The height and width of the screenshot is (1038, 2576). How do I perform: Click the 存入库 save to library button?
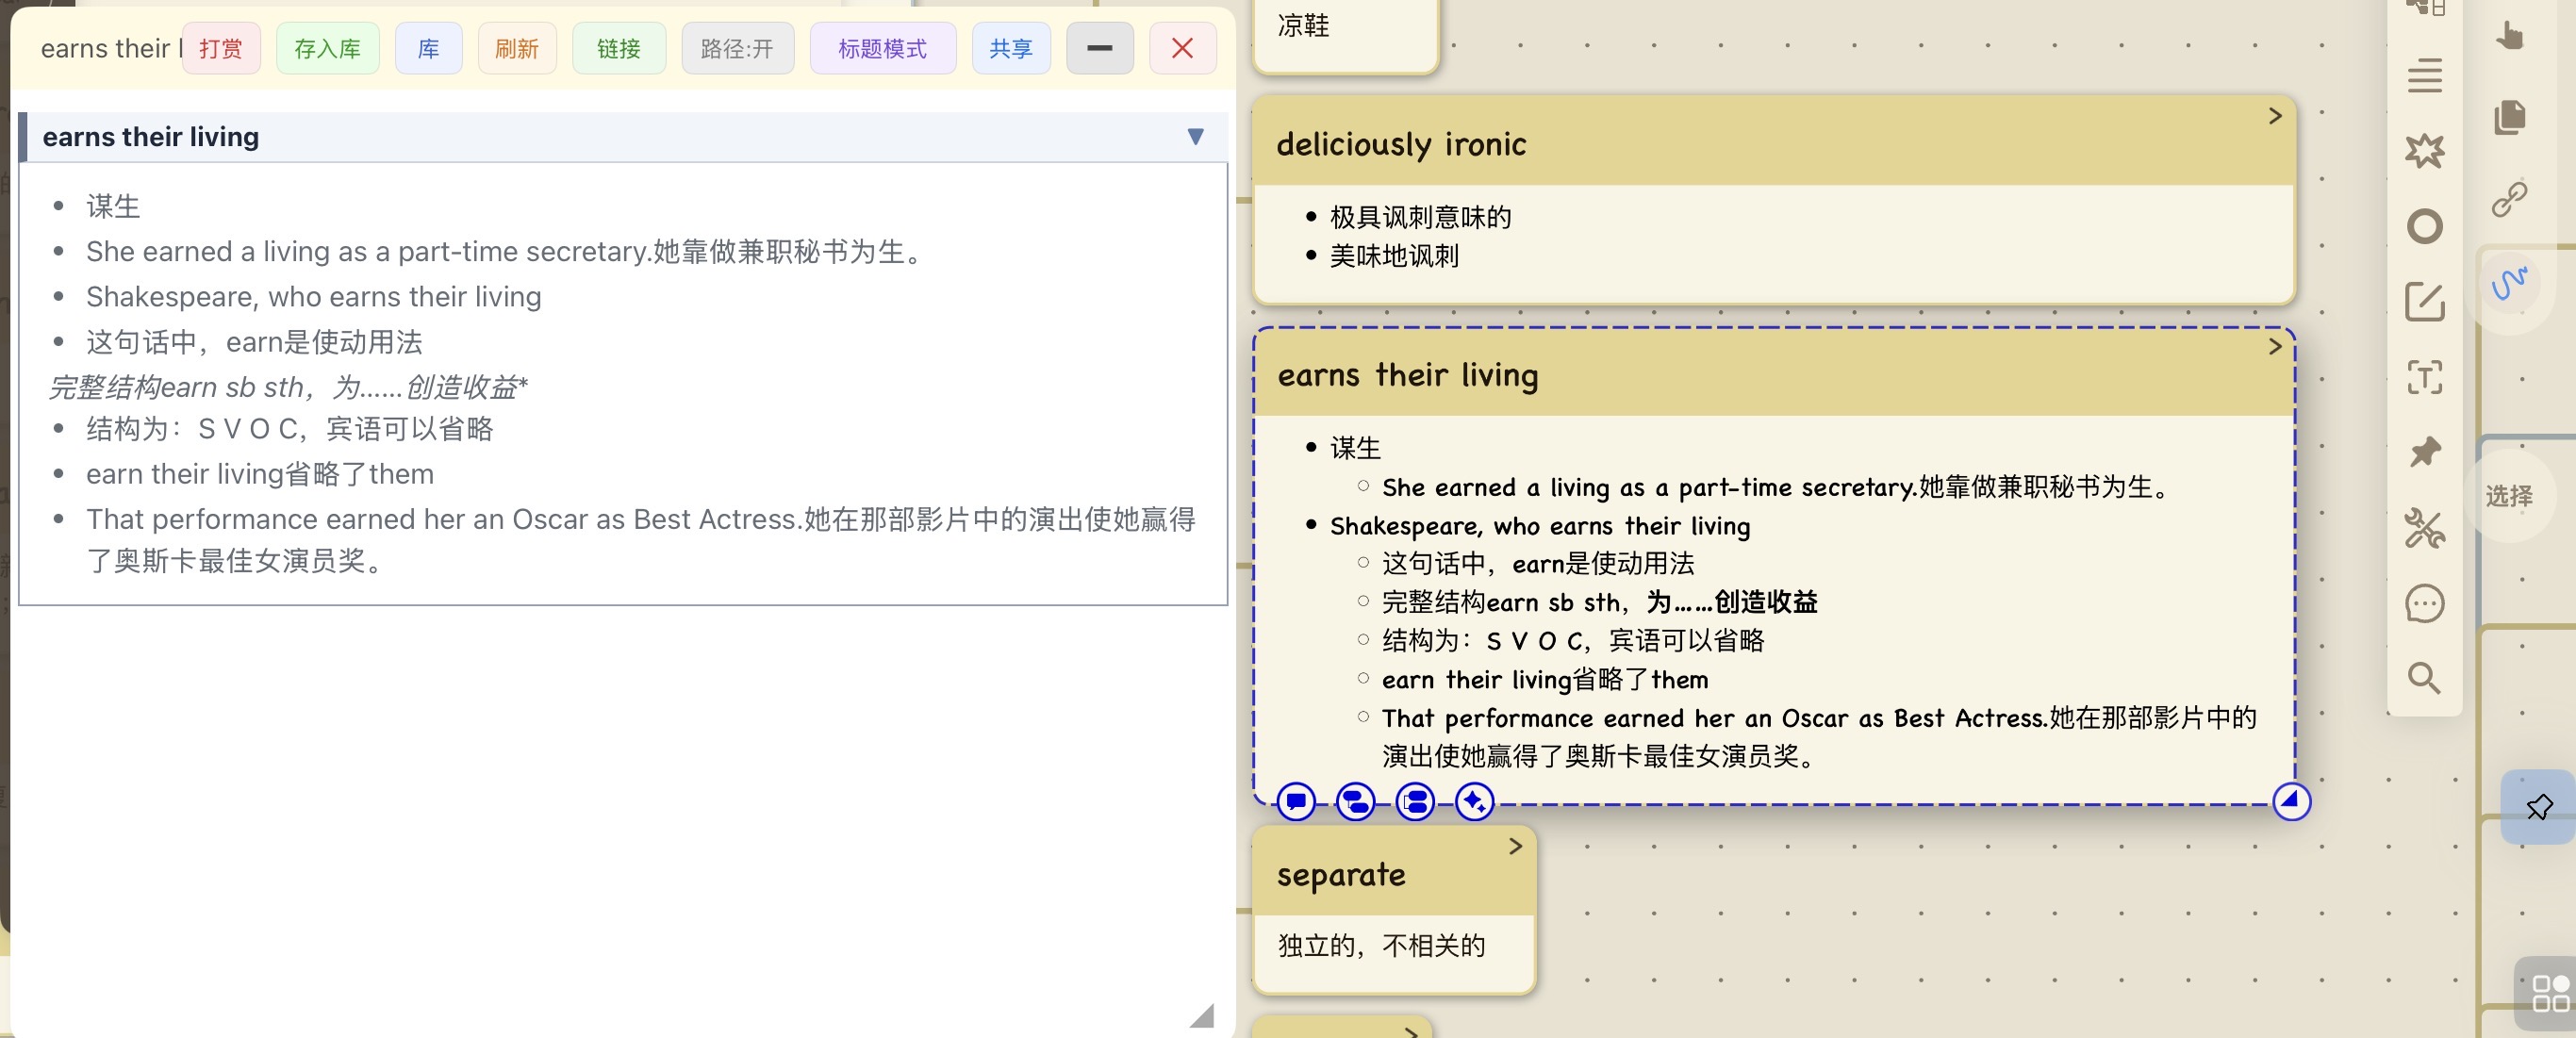[327, 49]
